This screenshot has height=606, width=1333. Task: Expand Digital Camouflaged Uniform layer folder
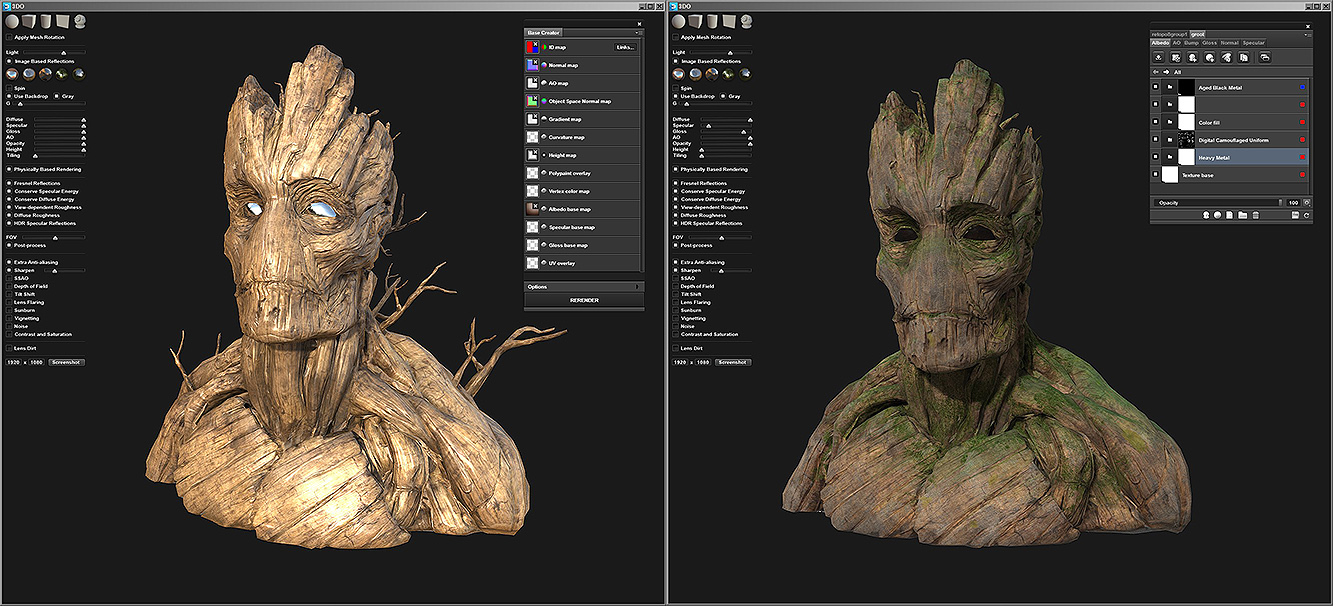(x=1170, y=140)
